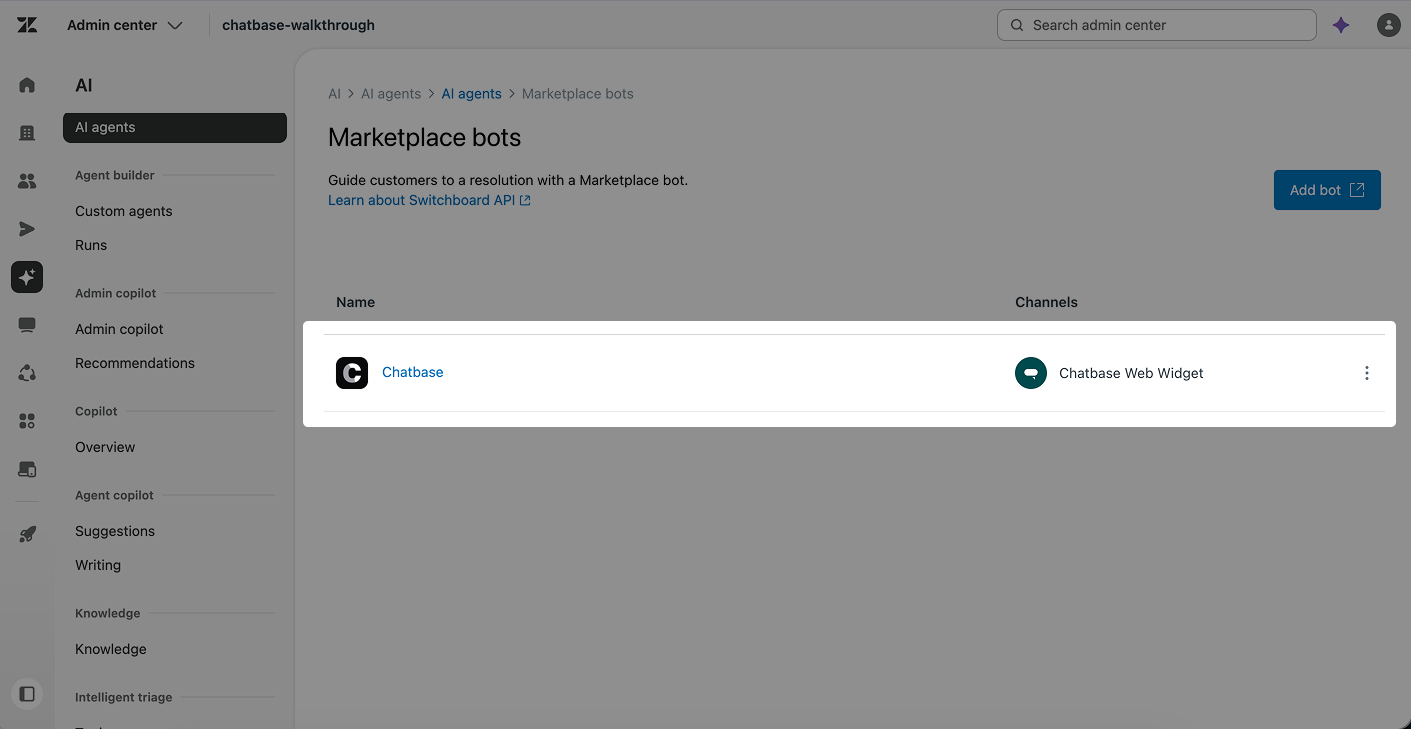This screenshot has height=729, width=1411.
Task: Click the AI breadcrumb link
Action: point(334,94)
